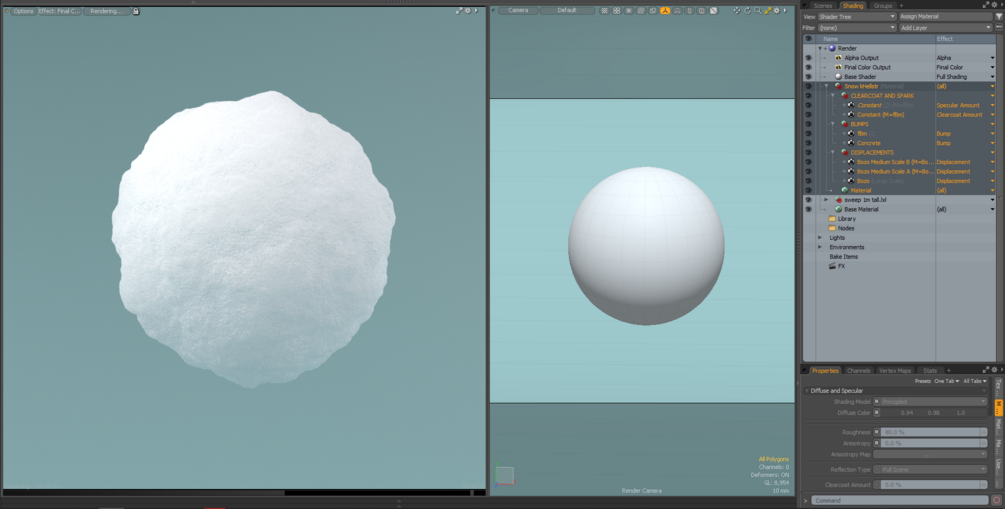The width and height of the screenshot is (1005, 509).
Task: Open the Add Layer dropdown
Action: [945, 28]
